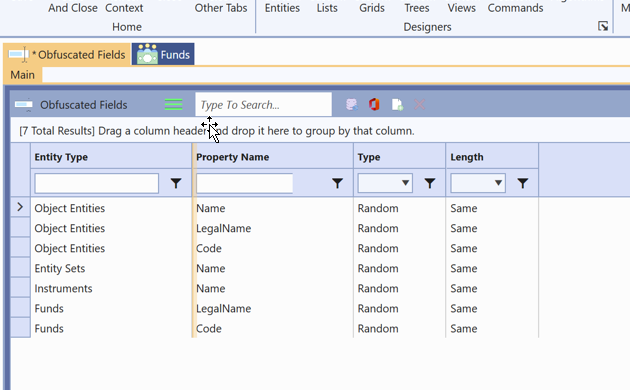
Task: Open the Designers group dialog launcher
Action: point(603,27)
